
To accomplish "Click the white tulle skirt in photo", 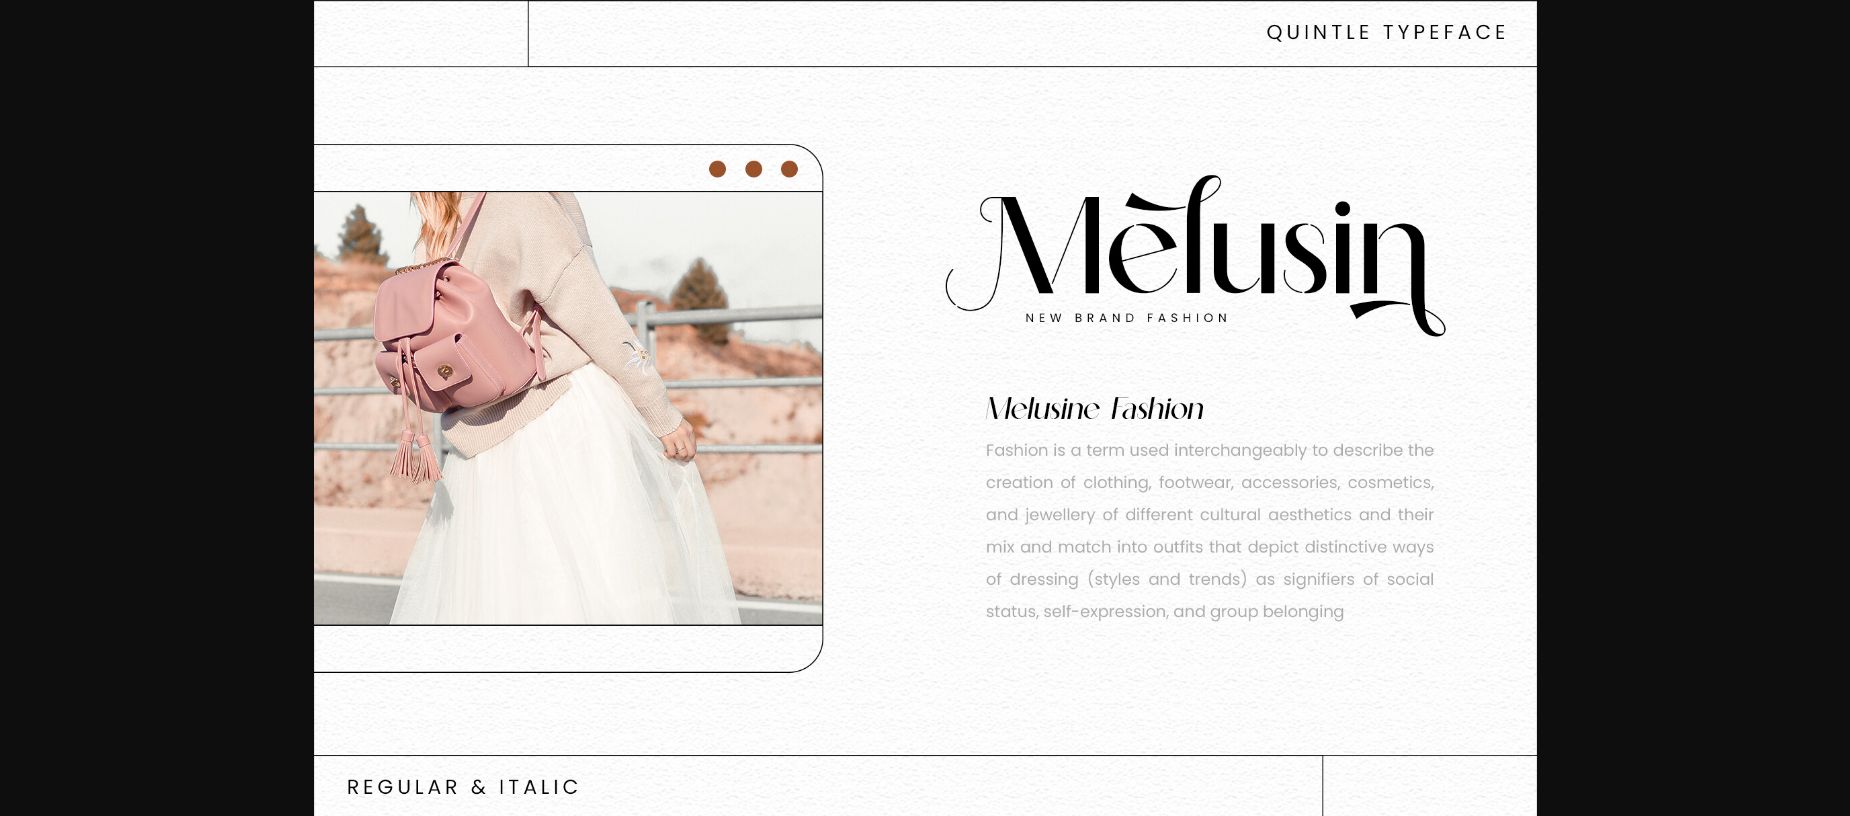I will (560, 510).
